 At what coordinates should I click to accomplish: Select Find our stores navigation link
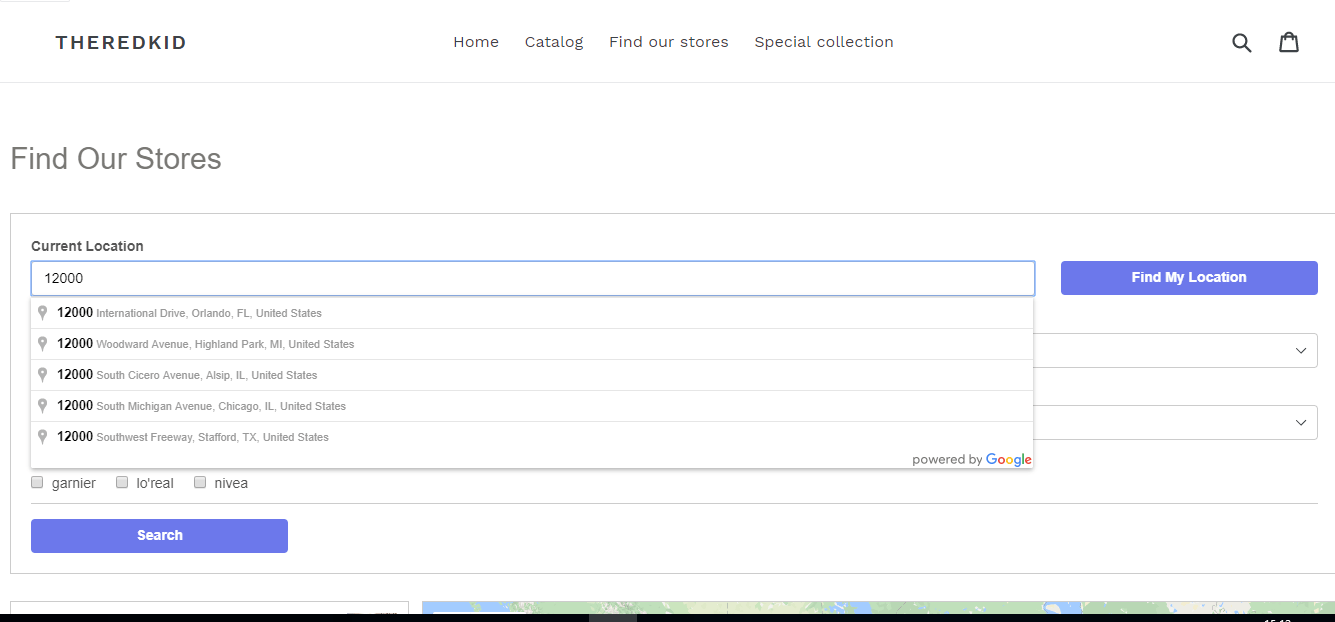pos(669,42)
